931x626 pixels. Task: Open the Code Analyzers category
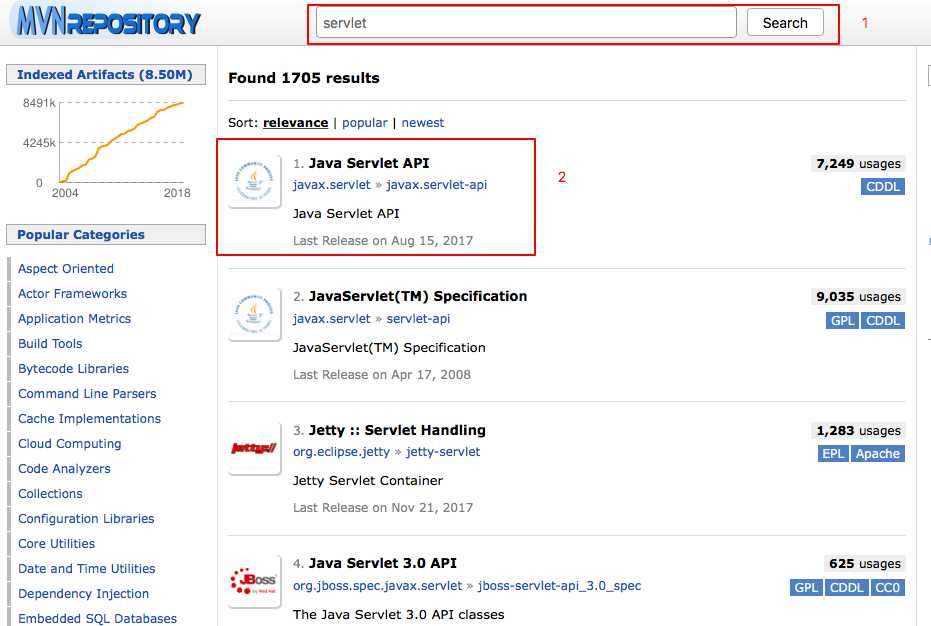(64, 468)
